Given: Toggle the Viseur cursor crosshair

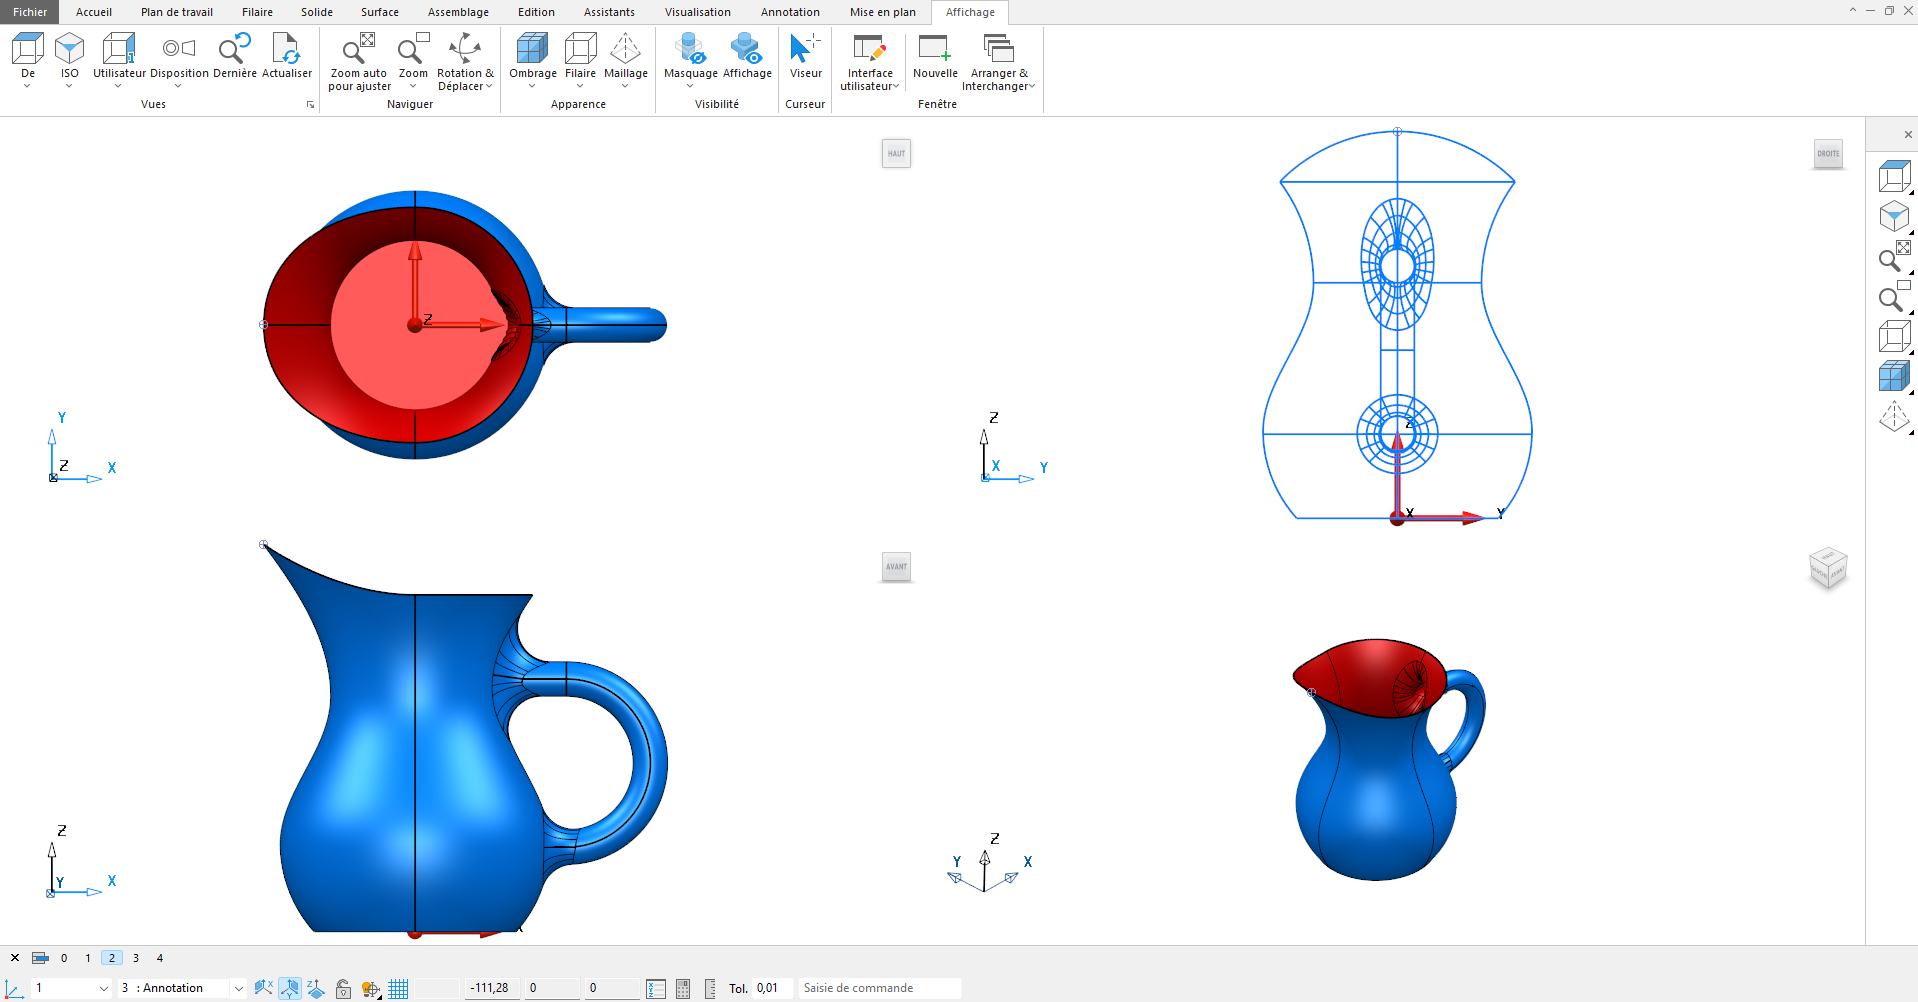Looking at the screenshot, I should pos(805,49).
